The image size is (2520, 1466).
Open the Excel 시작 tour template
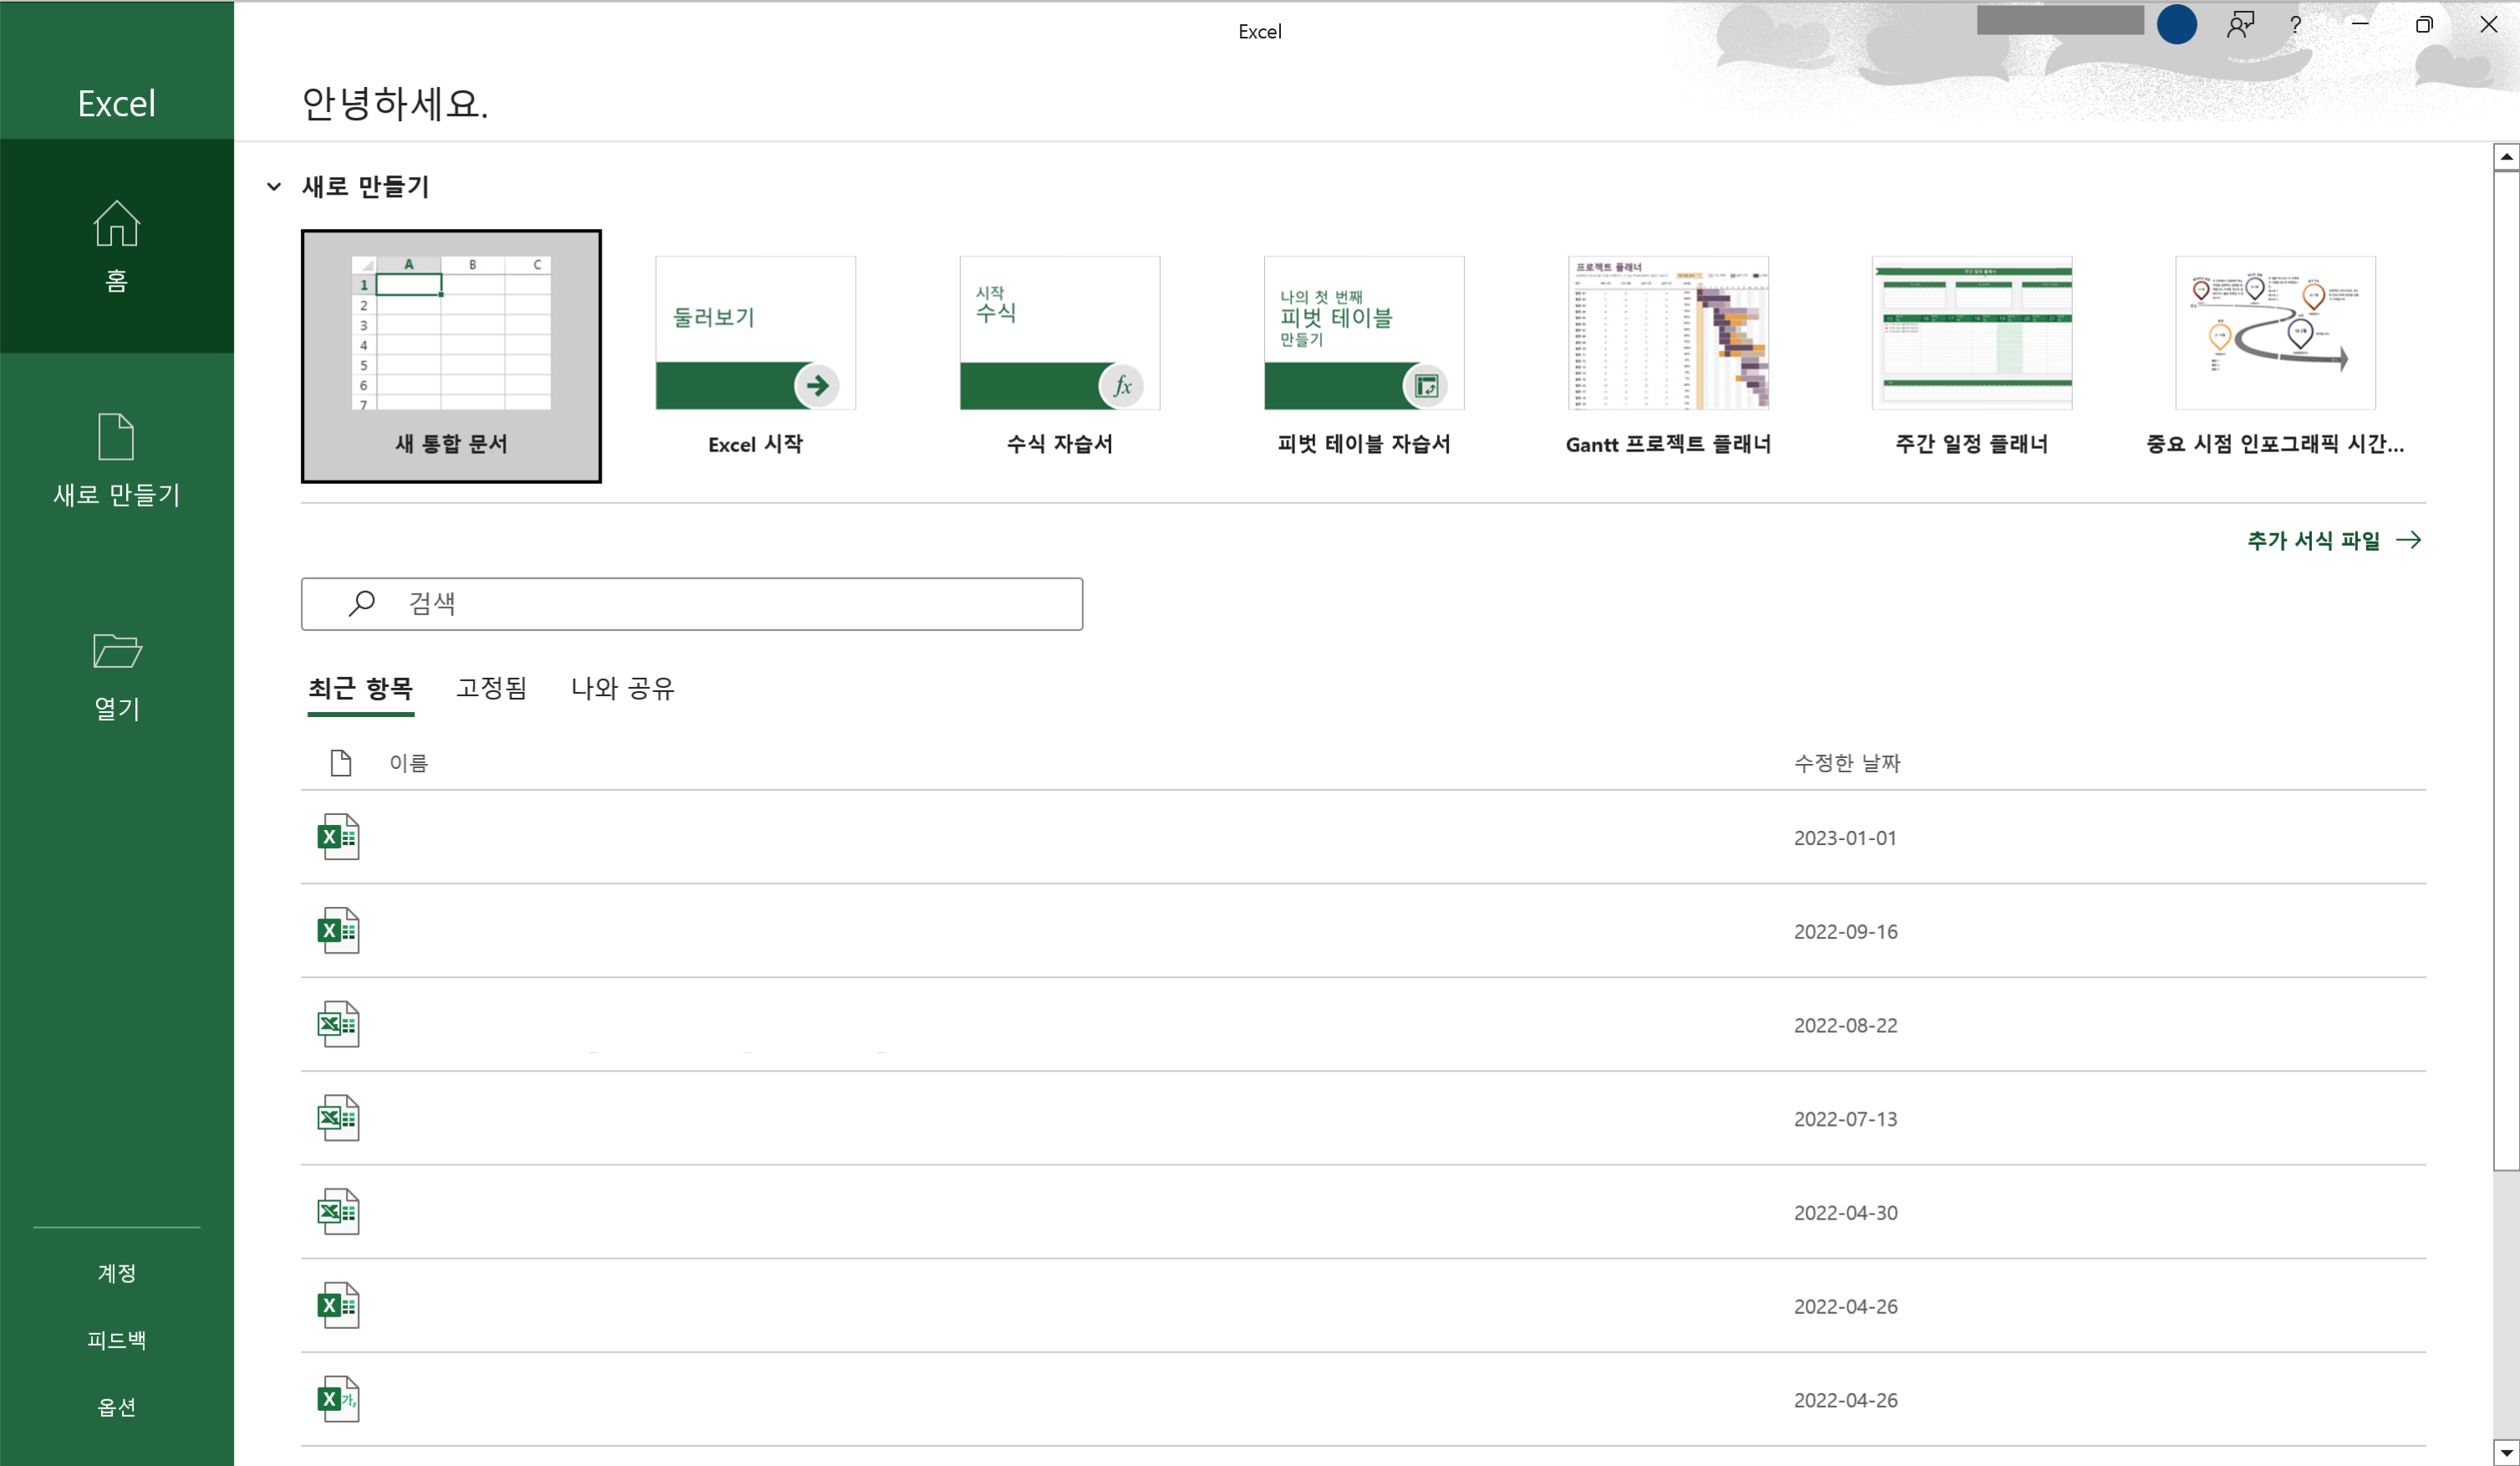[756, 356]
